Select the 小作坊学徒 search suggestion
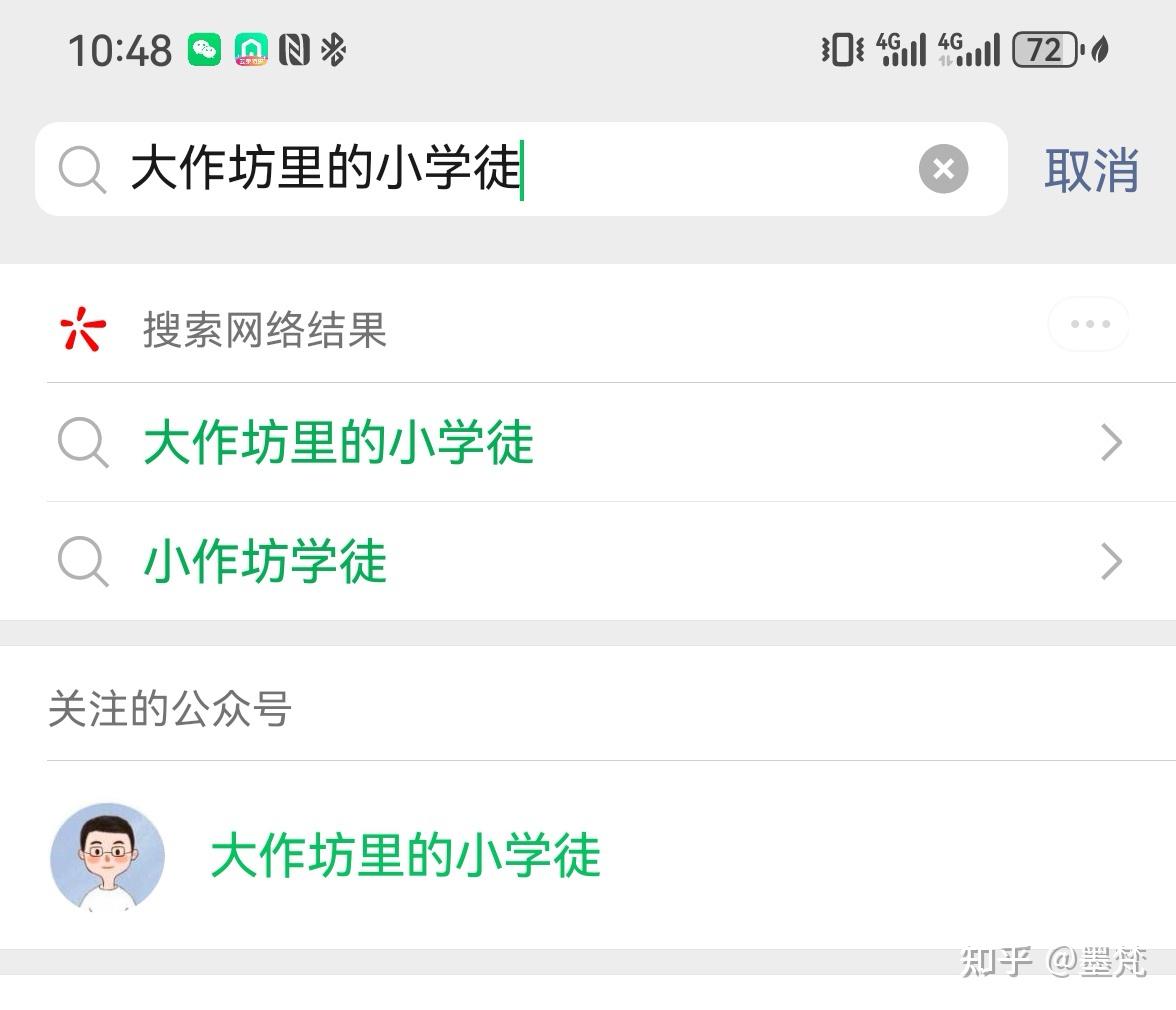This screenshot has height=1010, width=1176. 588,562
